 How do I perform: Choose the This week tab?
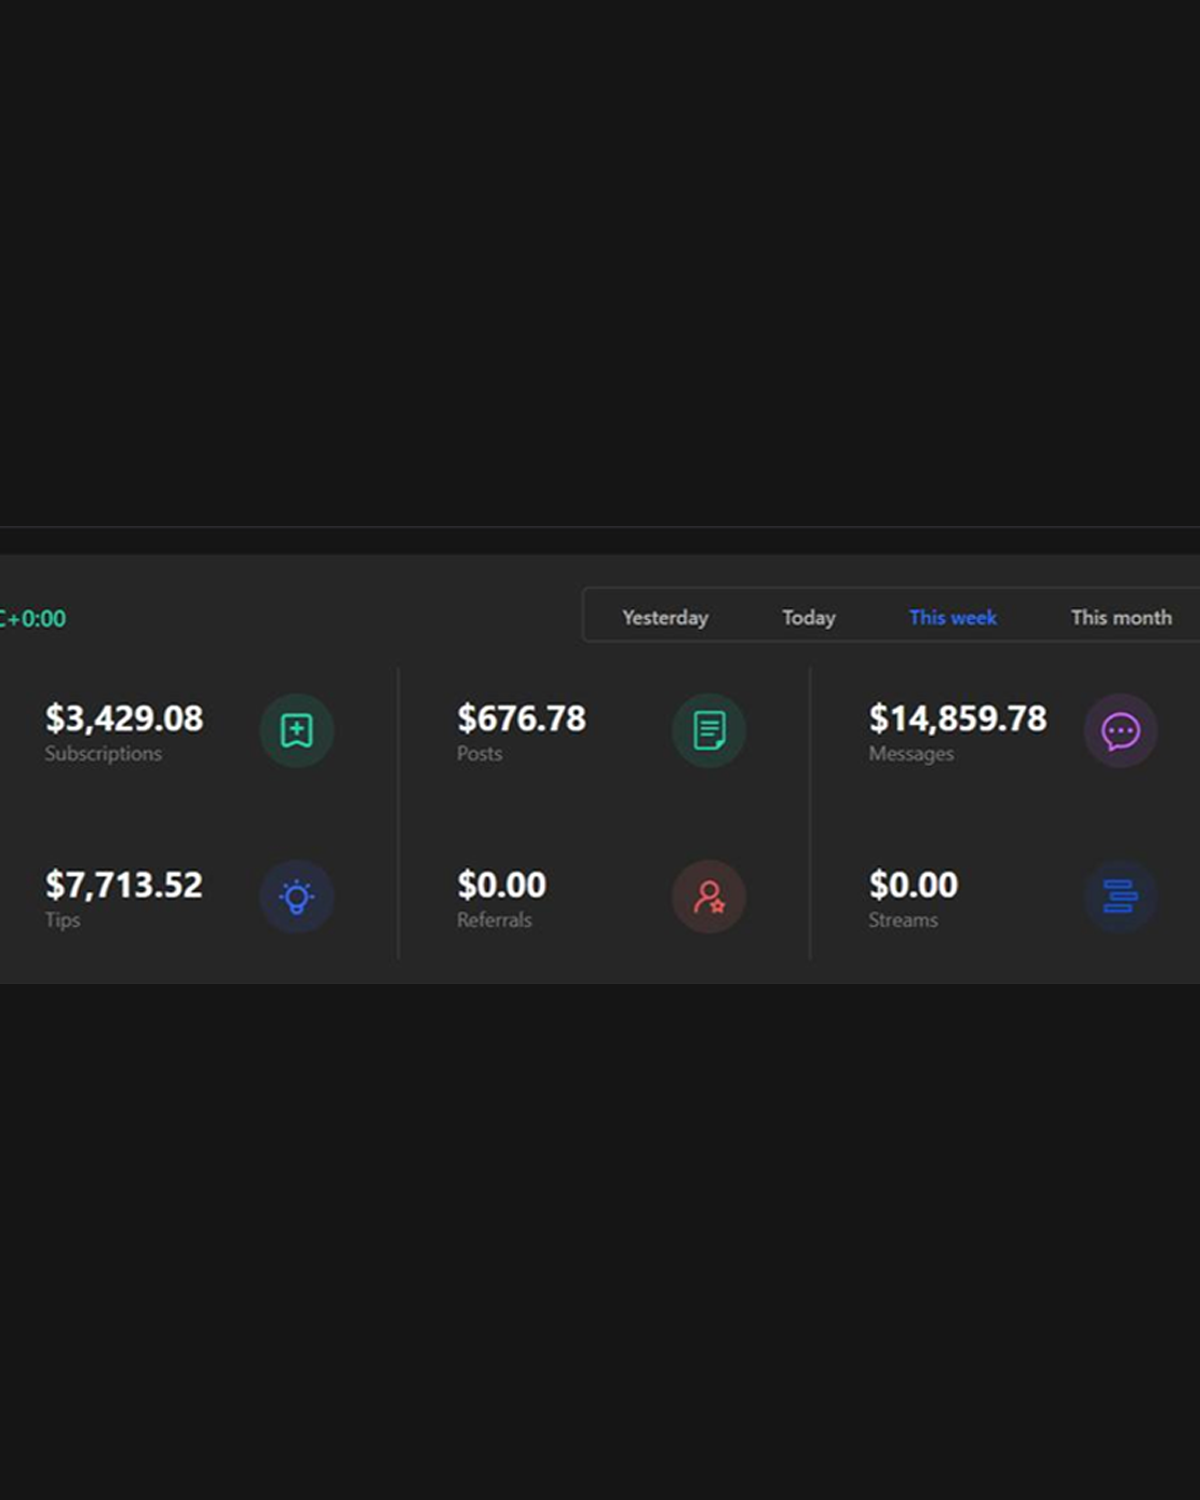pyautogui.click(x=952, y=617)
